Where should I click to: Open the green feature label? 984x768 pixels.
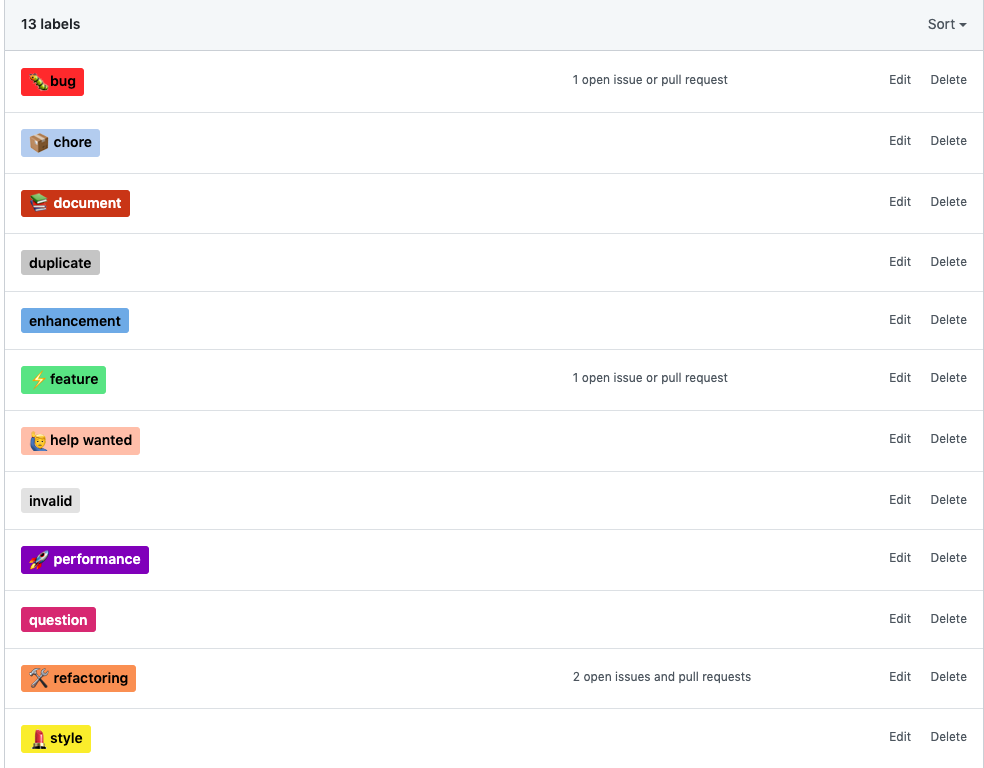[x=63, y=380]
